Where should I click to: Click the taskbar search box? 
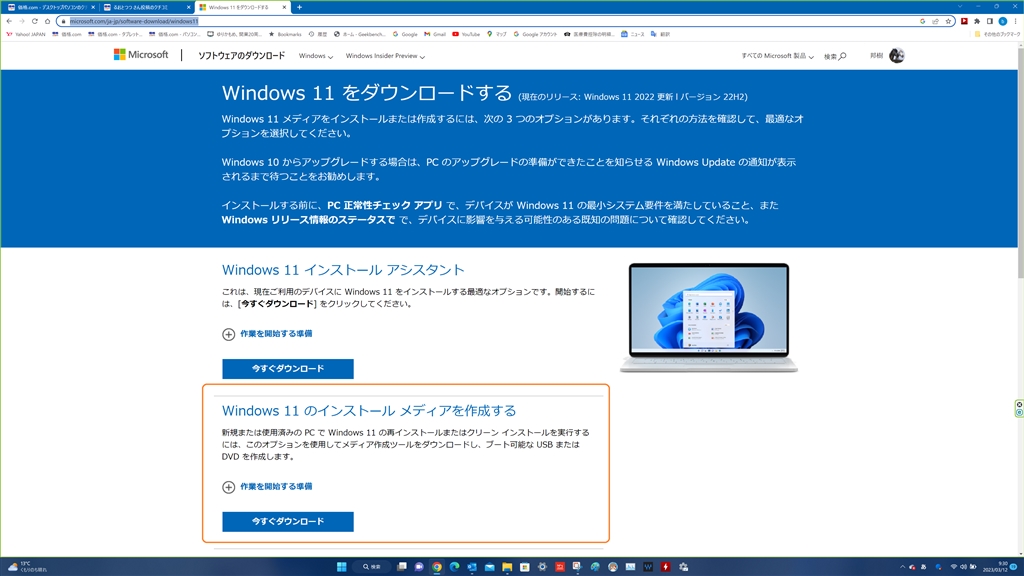(372, 567)
